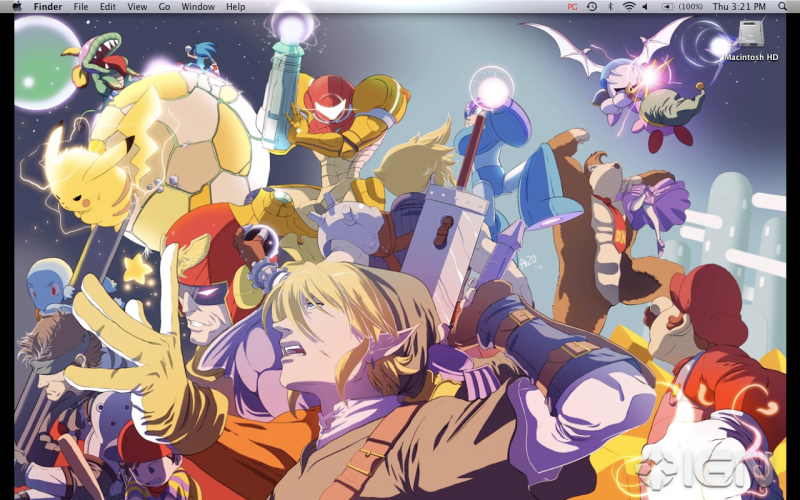Screen dimensions: 800x500
Task: Open the Wi-Fi status menu
Action: point(629,7)
